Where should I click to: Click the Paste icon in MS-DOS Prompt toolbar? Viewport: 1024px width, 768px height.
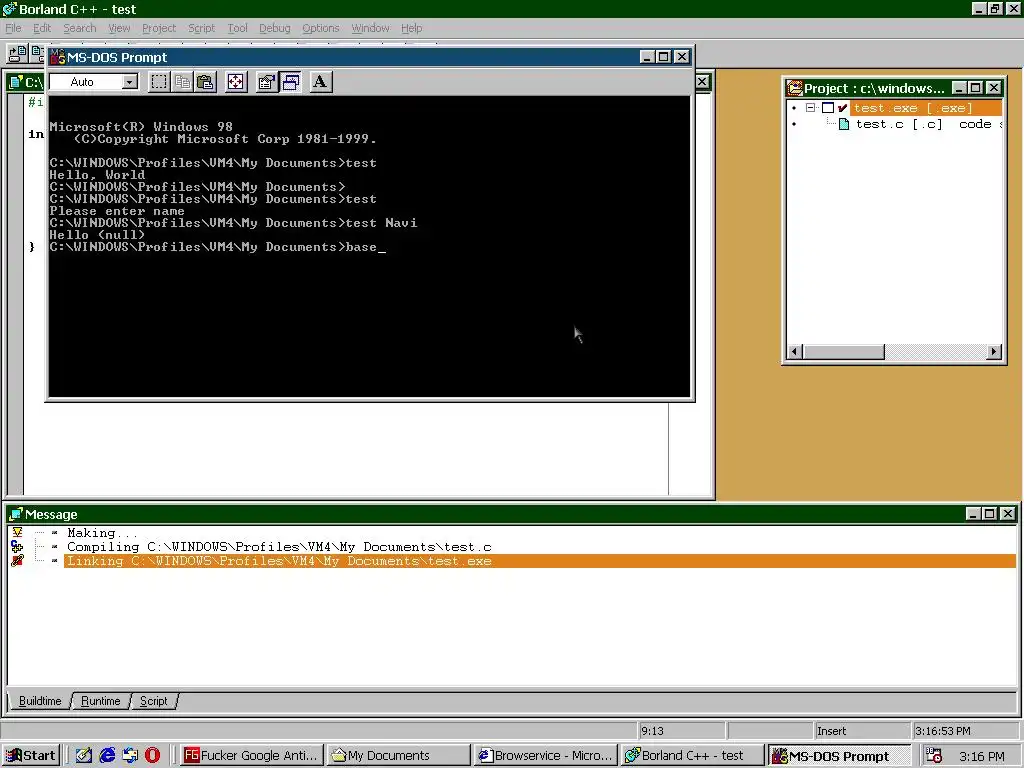206,82
